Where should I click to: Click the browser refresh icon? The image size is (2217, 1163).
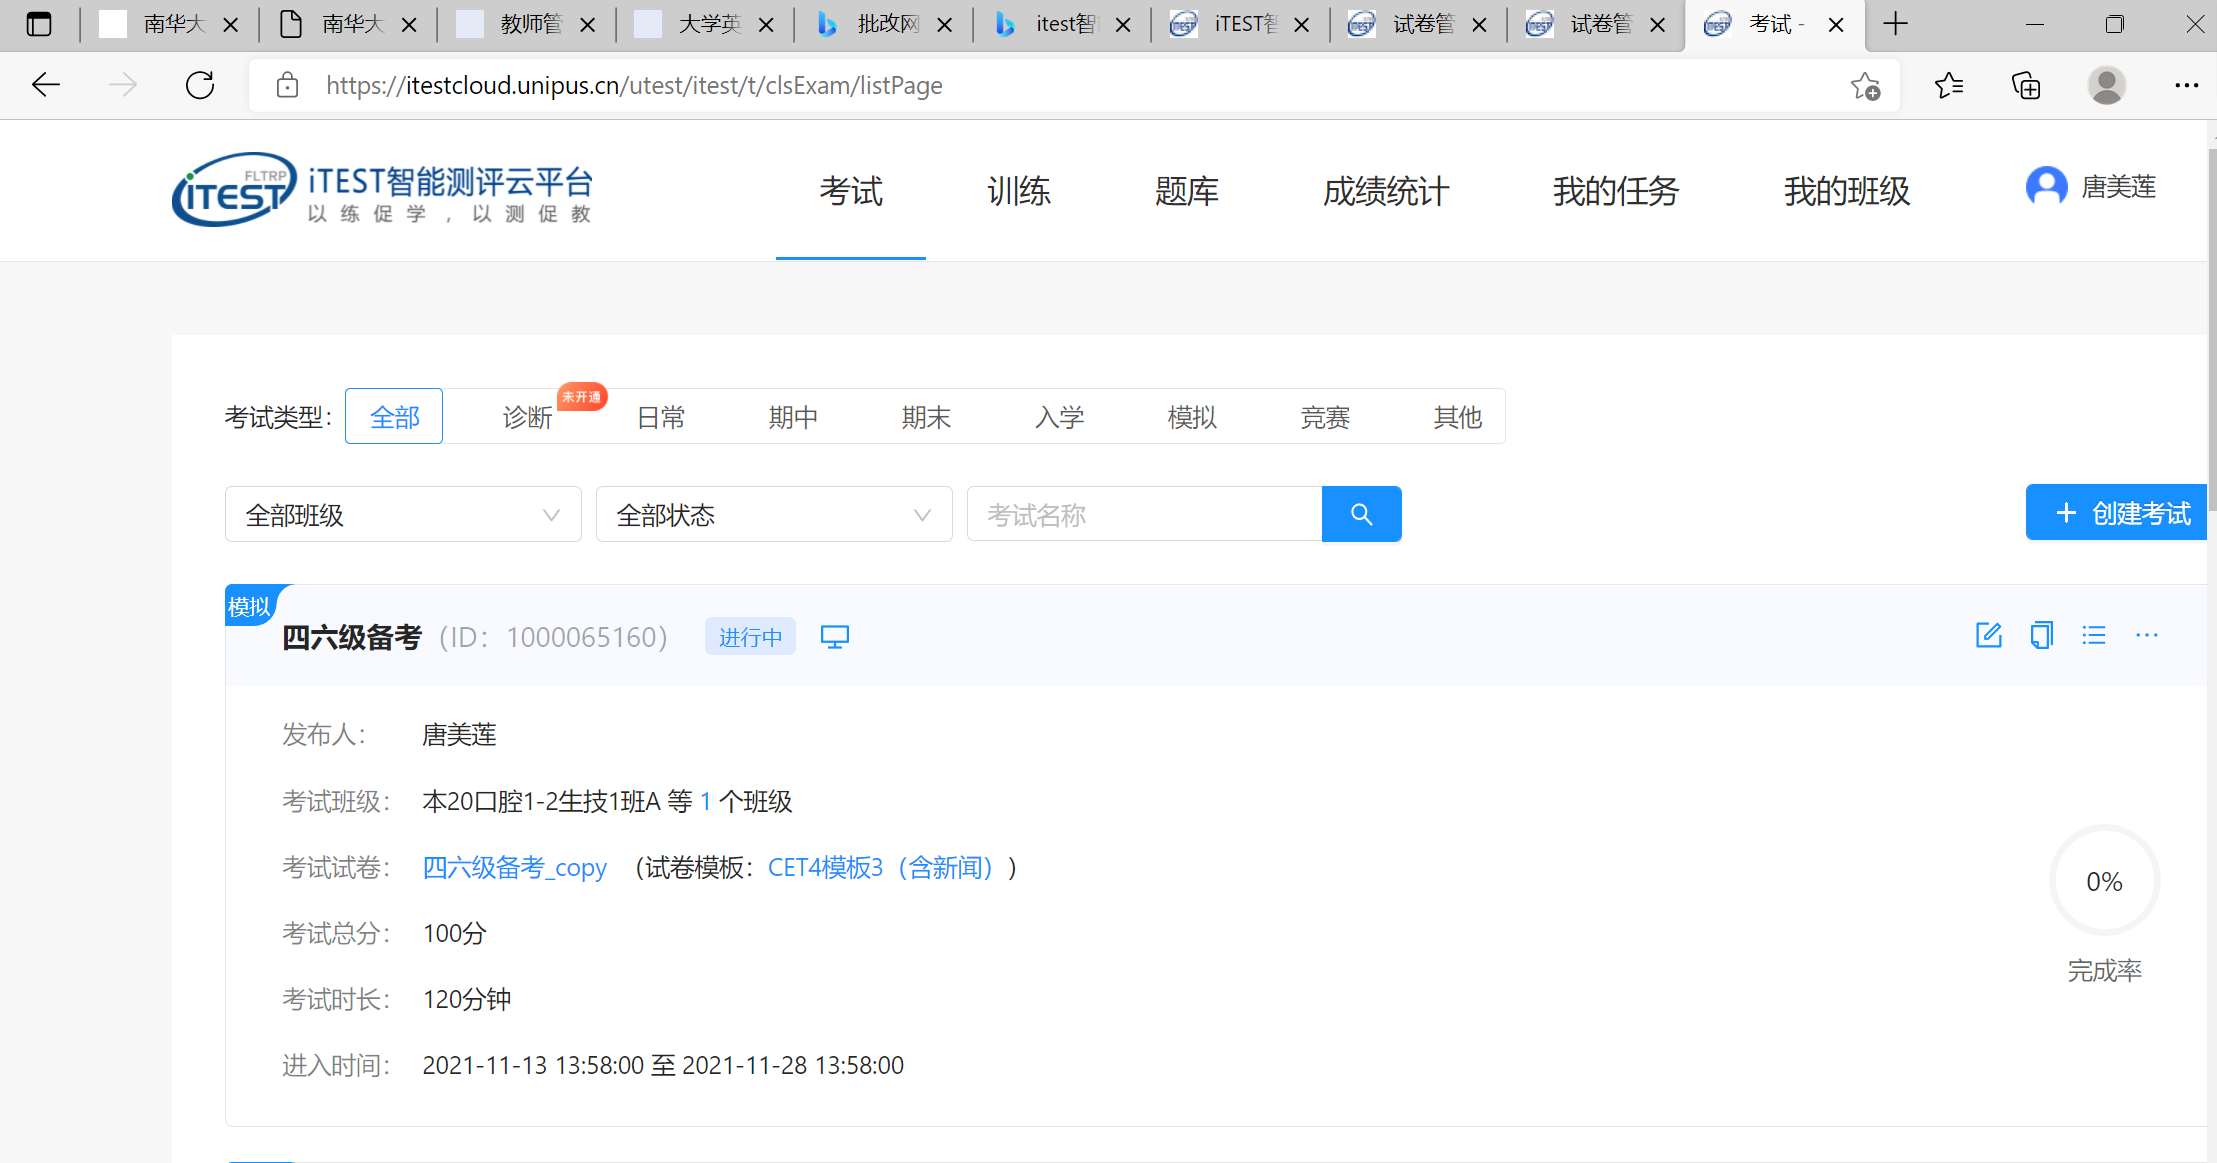point(200,85)
